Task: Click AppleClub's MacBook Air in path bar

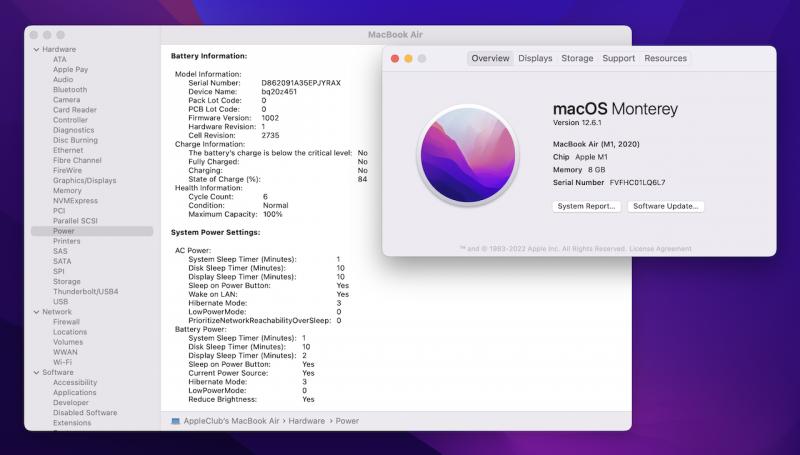Action: coord(232,421)
